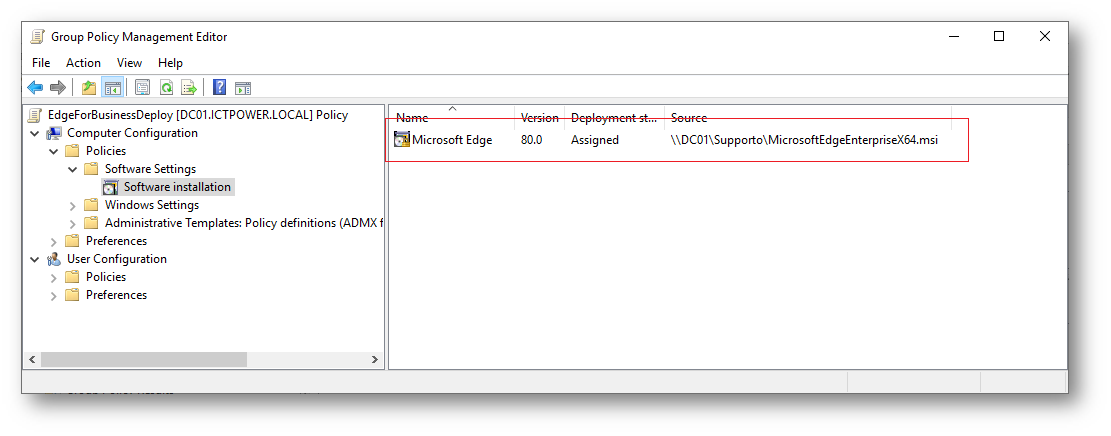Expand Policies under User Configuration

click(x=54, y=278)
